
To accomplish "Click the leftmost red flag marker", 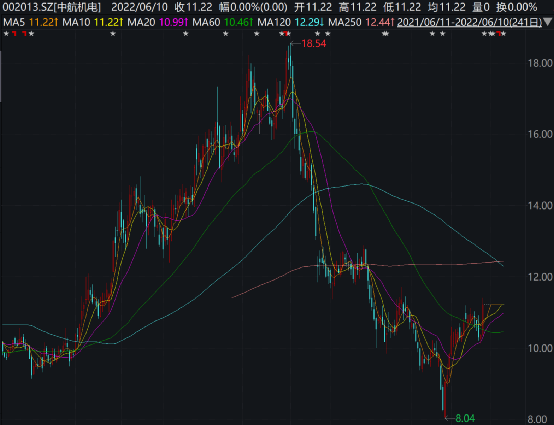I will (14, 34).
